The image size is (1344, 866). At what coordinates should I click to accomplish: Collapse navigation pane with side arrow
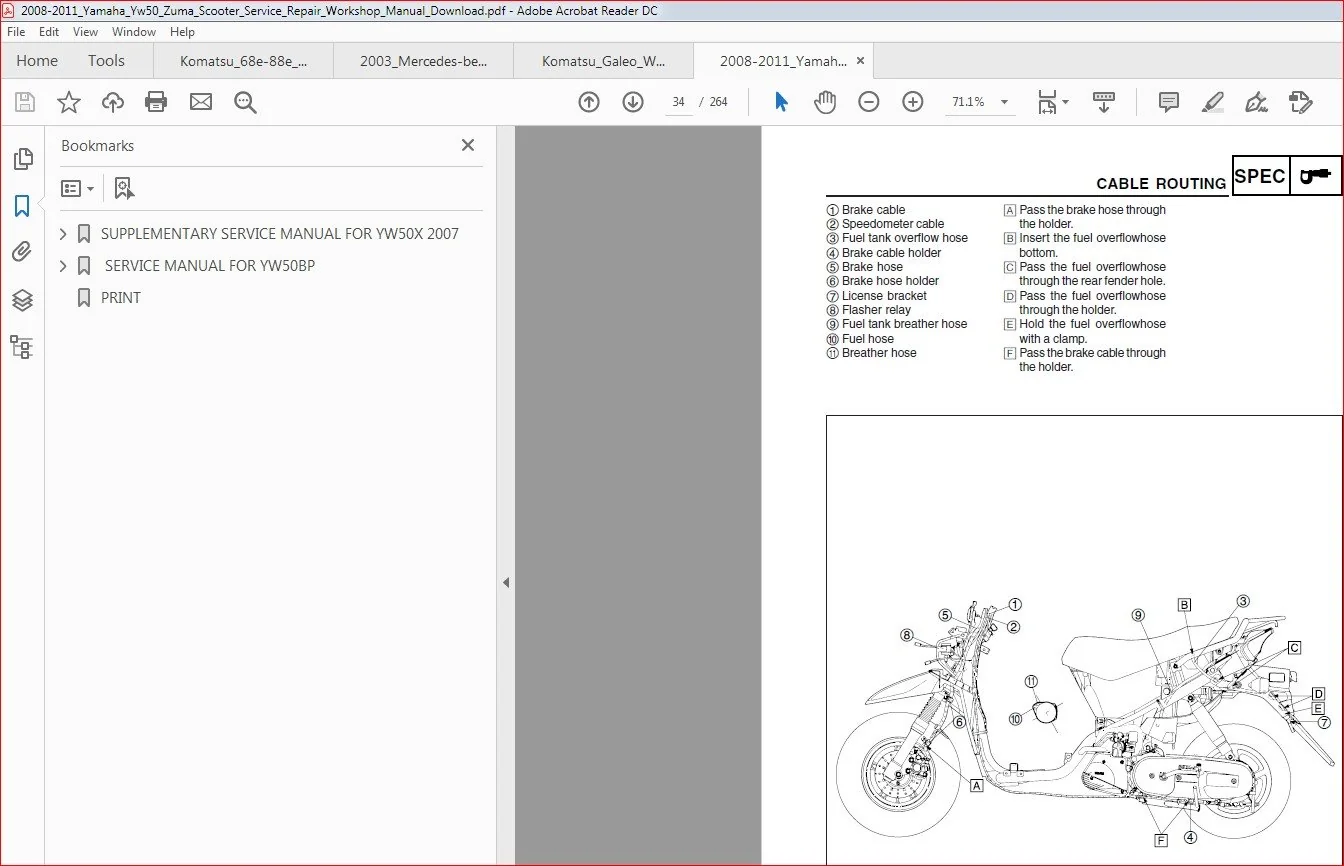506,582
